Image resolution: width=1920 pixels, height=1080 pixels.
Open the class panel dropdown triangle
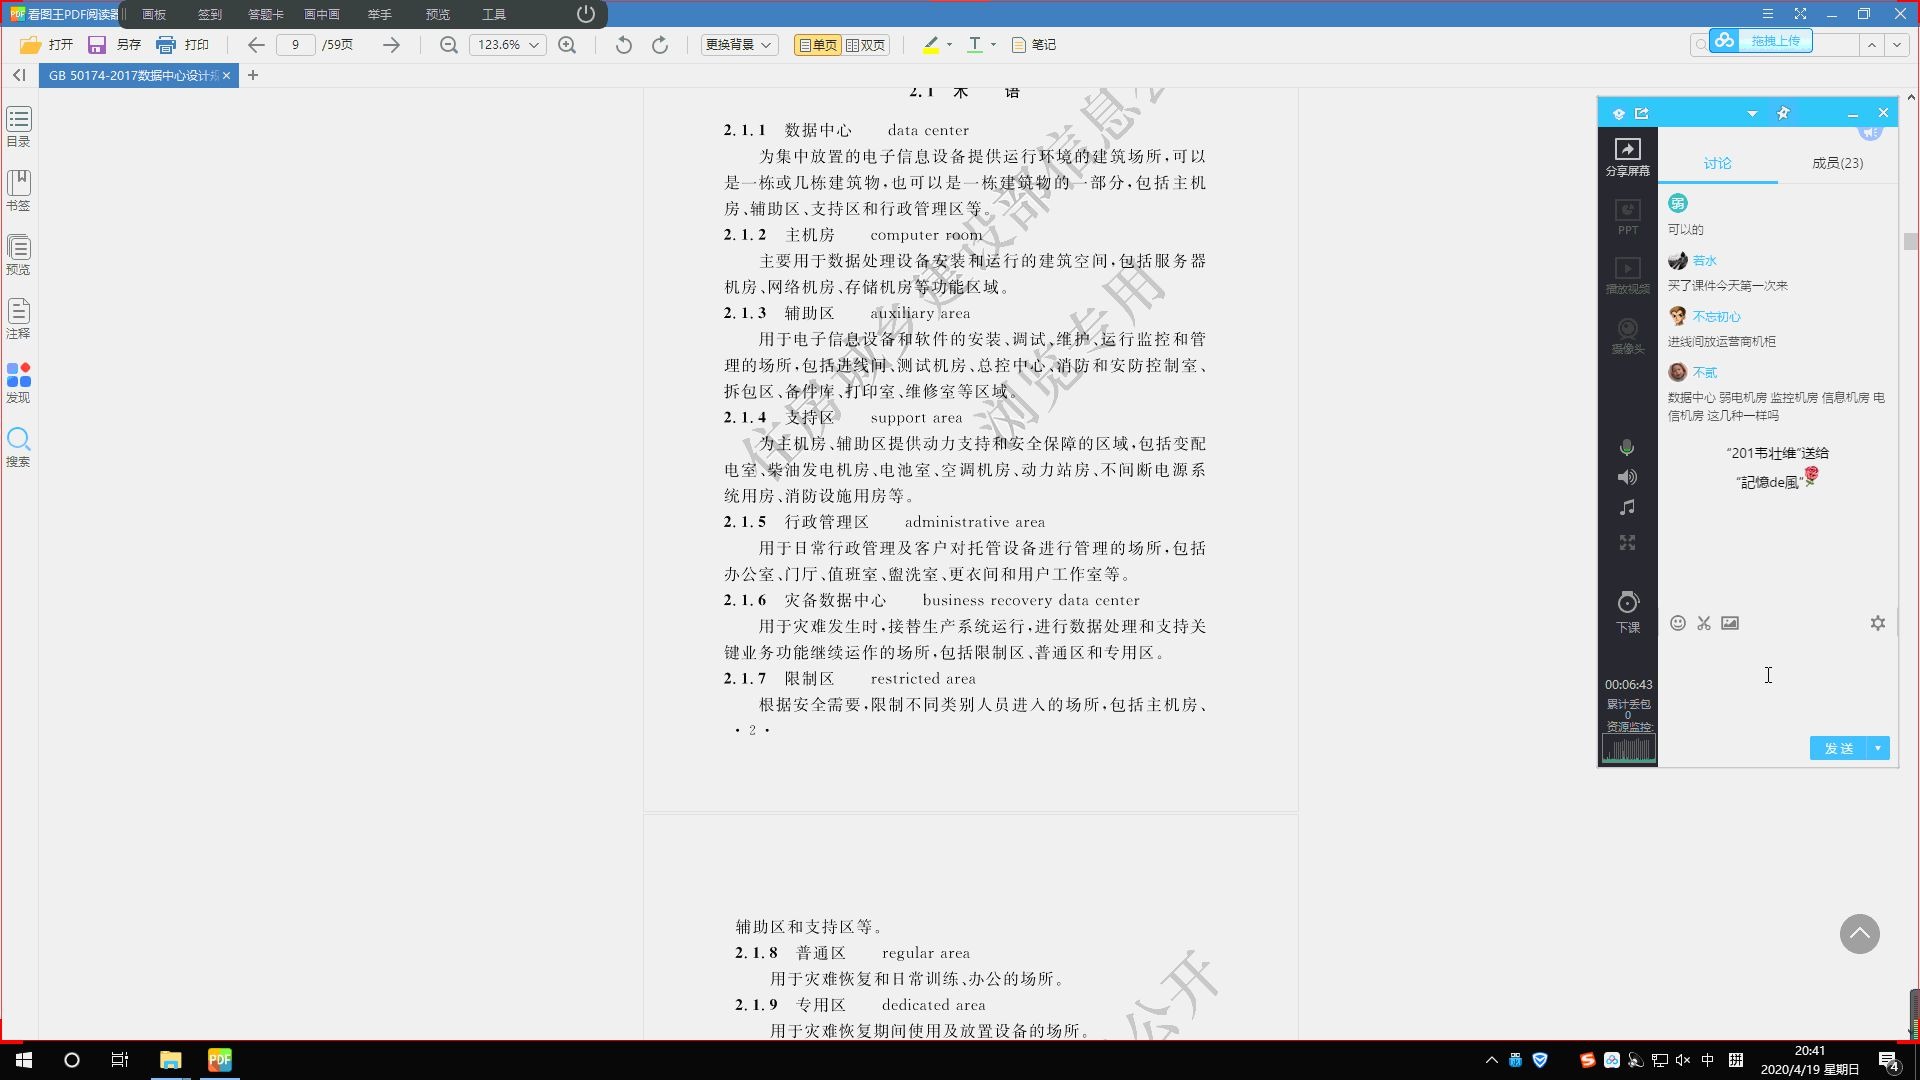tap(1752, 114)
